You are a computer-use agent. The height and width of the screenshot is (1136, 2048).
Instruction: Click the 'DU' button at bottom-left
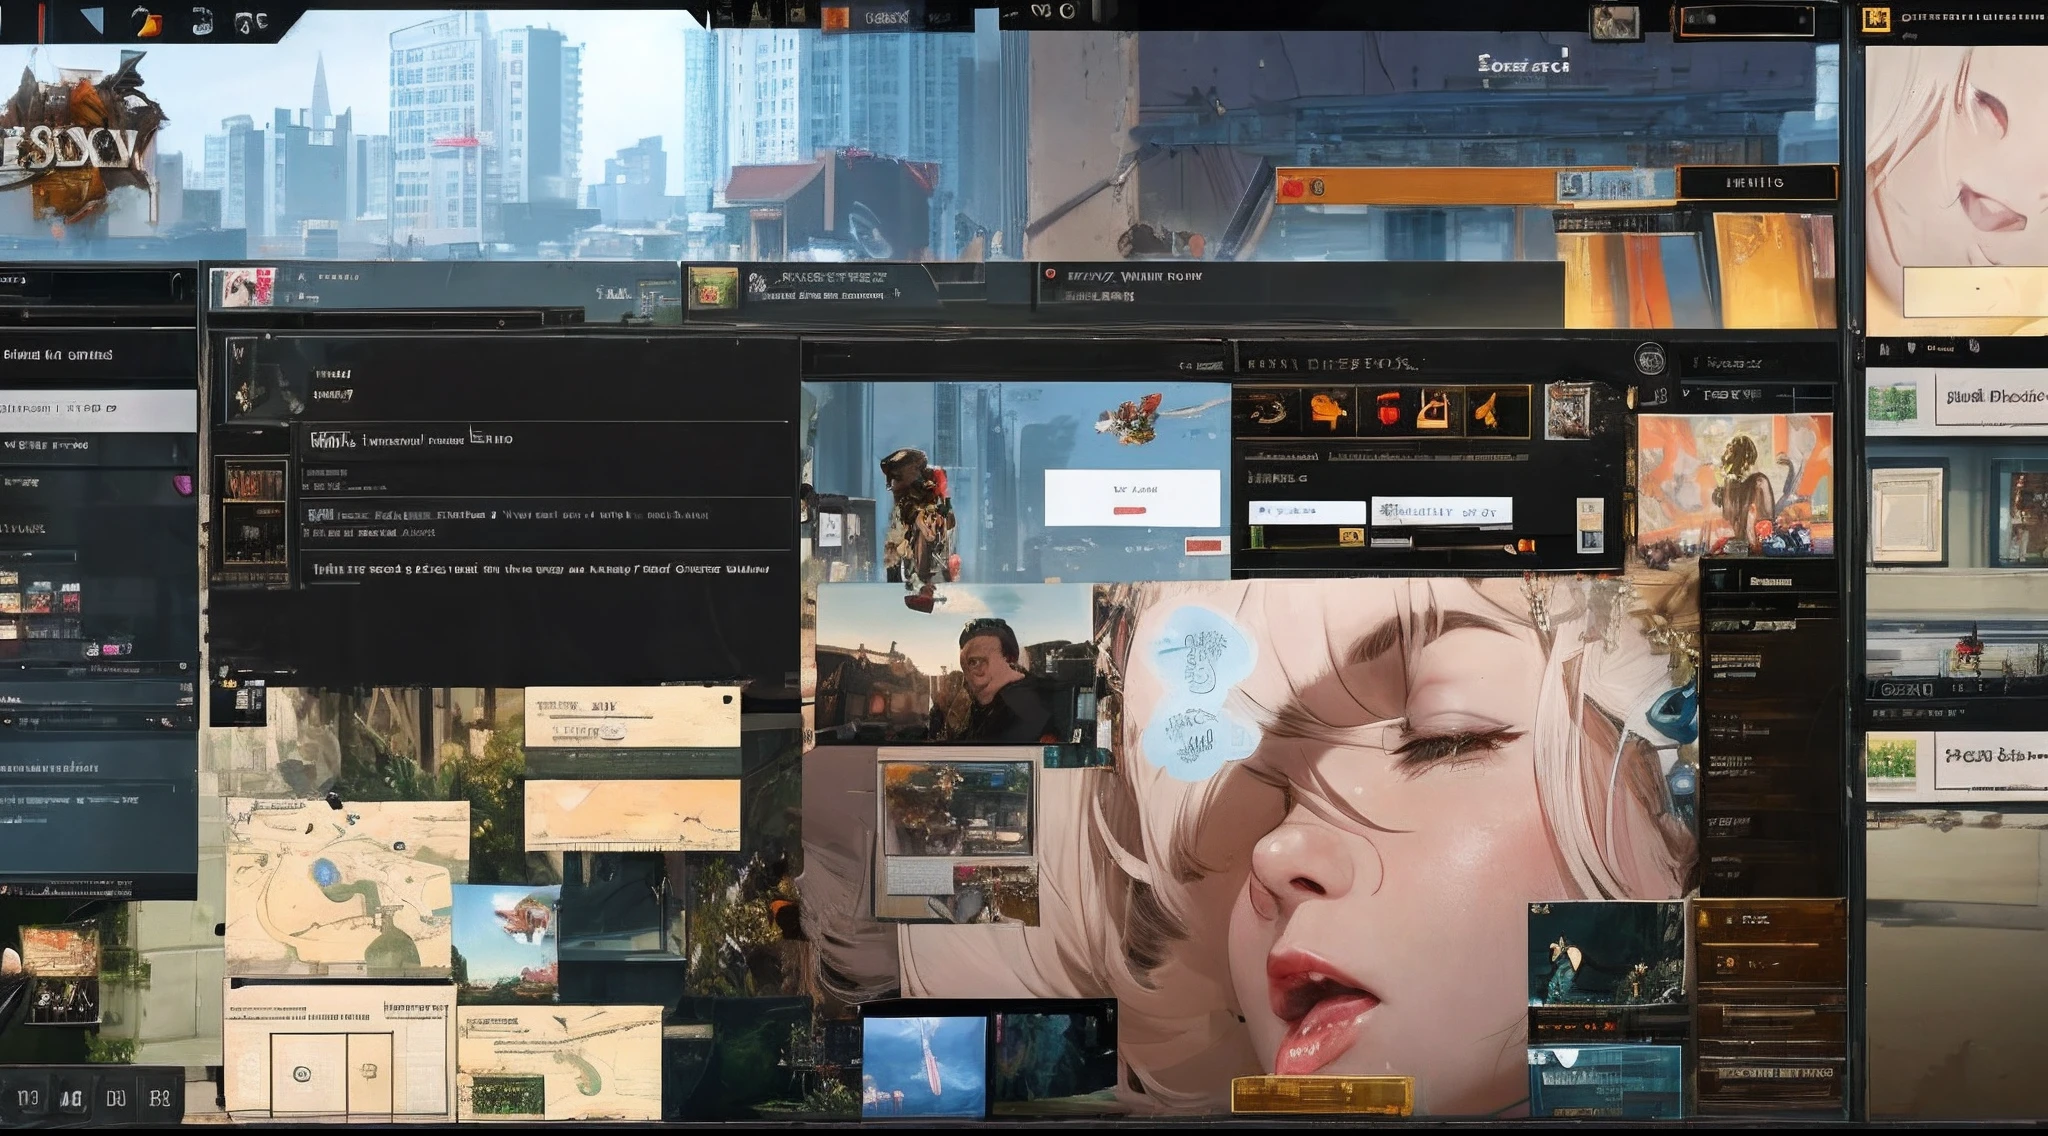(116, 1098)
